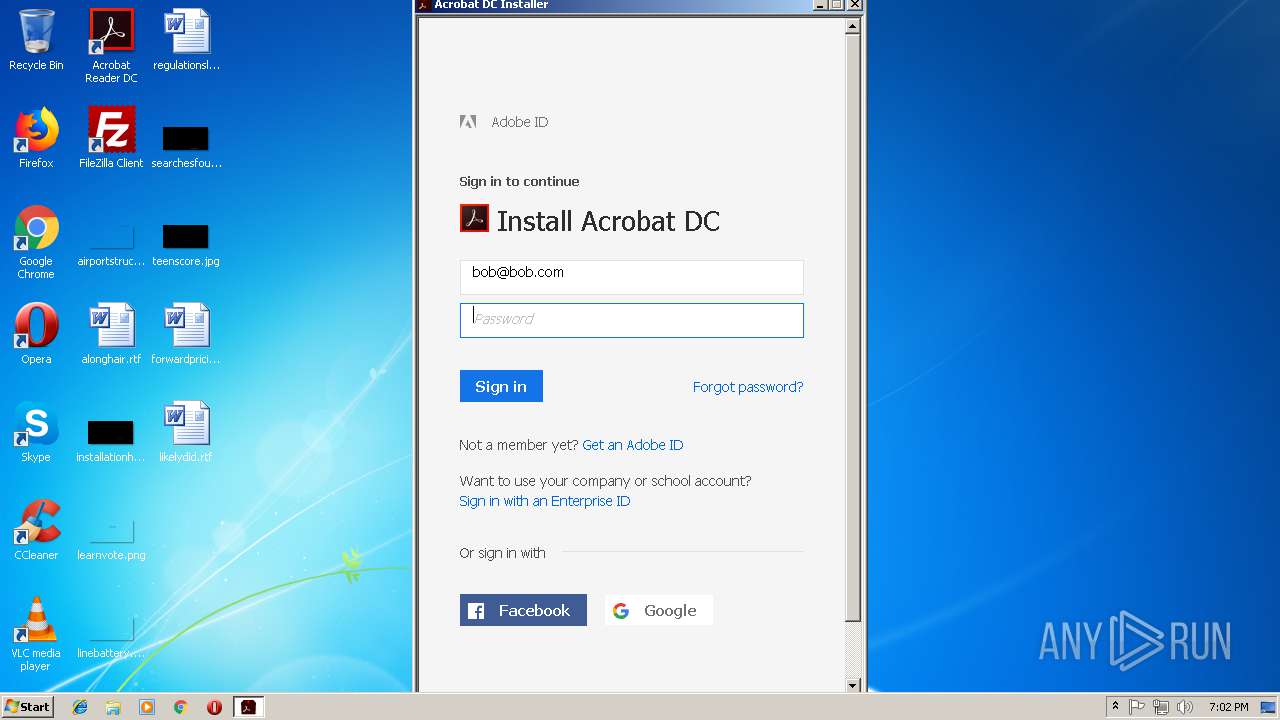Select the searchesfou file icon

pyautogui.click(x=186, y=145)
